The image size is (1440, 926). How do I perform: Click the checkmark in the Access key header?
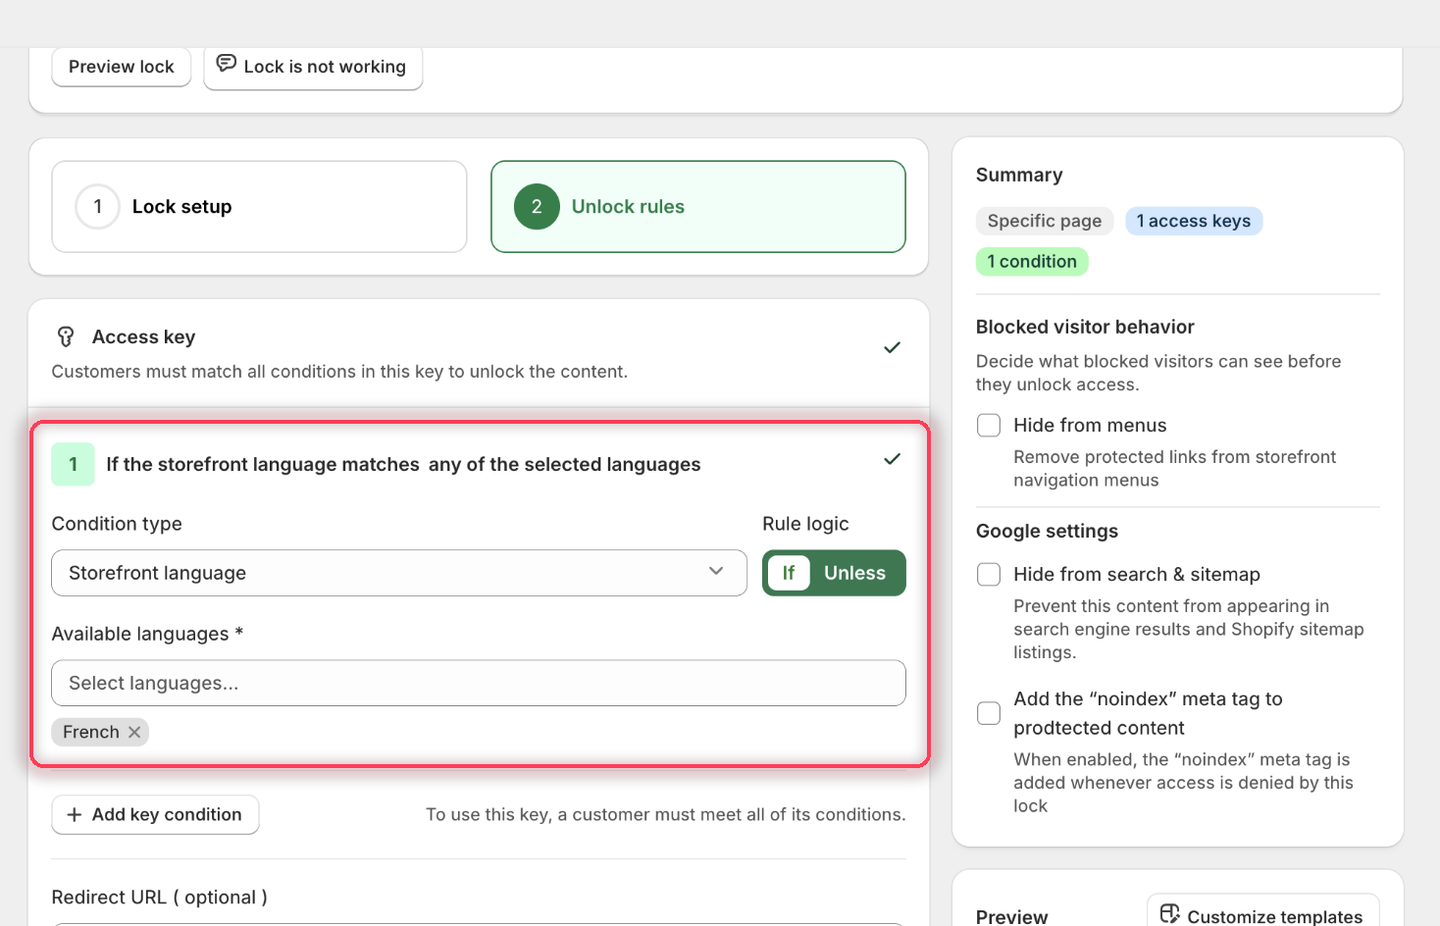click(892, 347)
